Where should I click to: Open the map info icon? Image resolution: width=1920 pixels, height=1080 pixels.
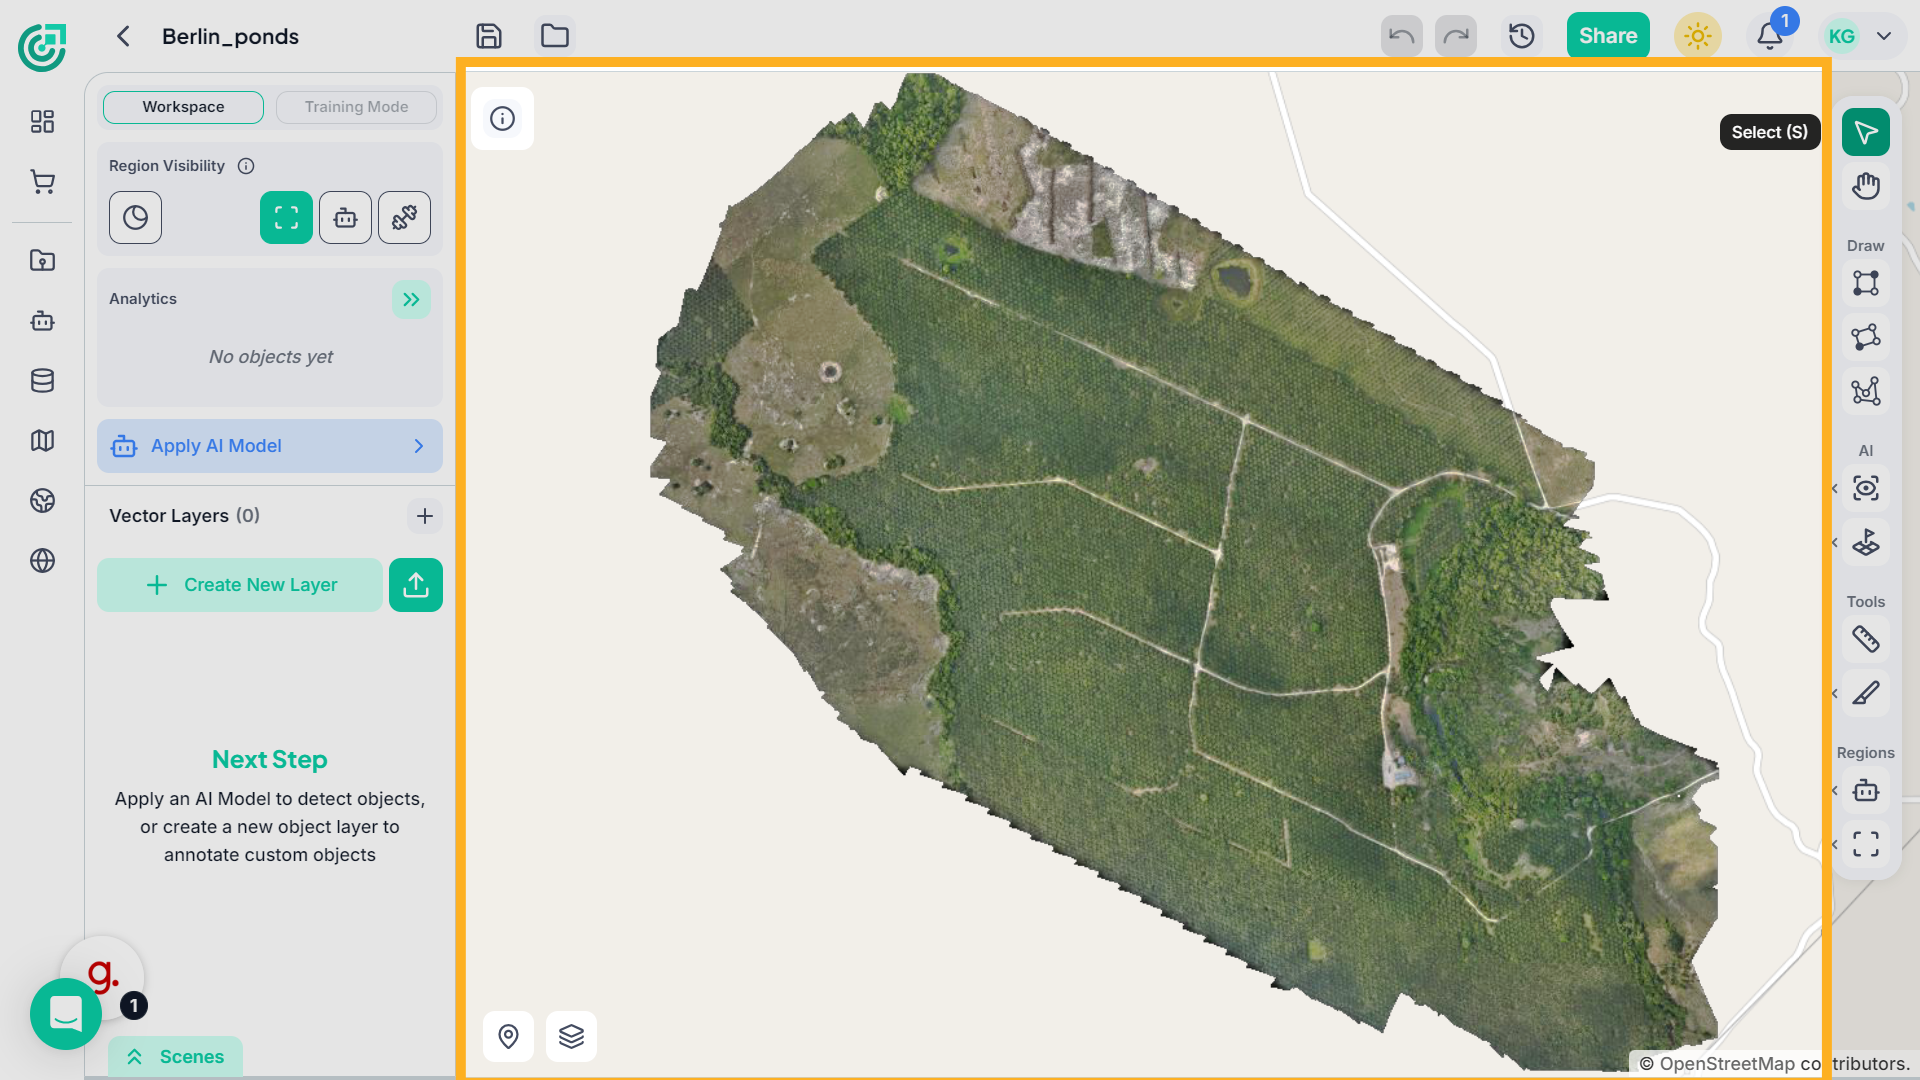(x=502, y=119)
